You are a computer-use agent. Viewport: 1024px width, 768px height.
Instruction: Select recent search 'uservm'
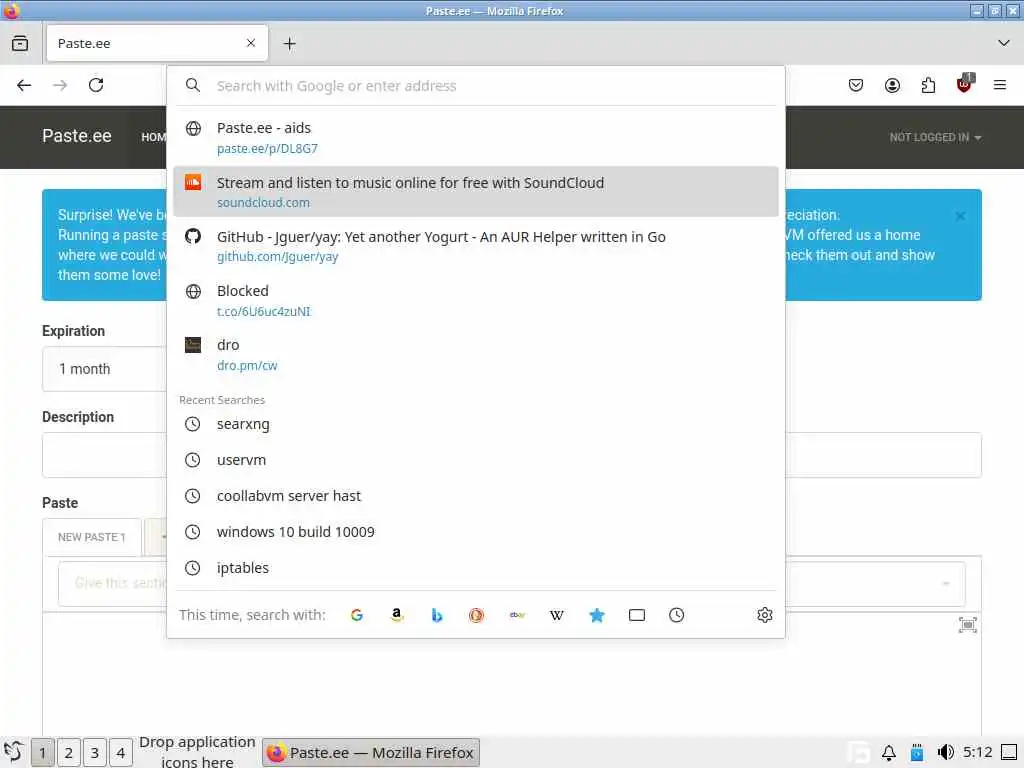475,460
